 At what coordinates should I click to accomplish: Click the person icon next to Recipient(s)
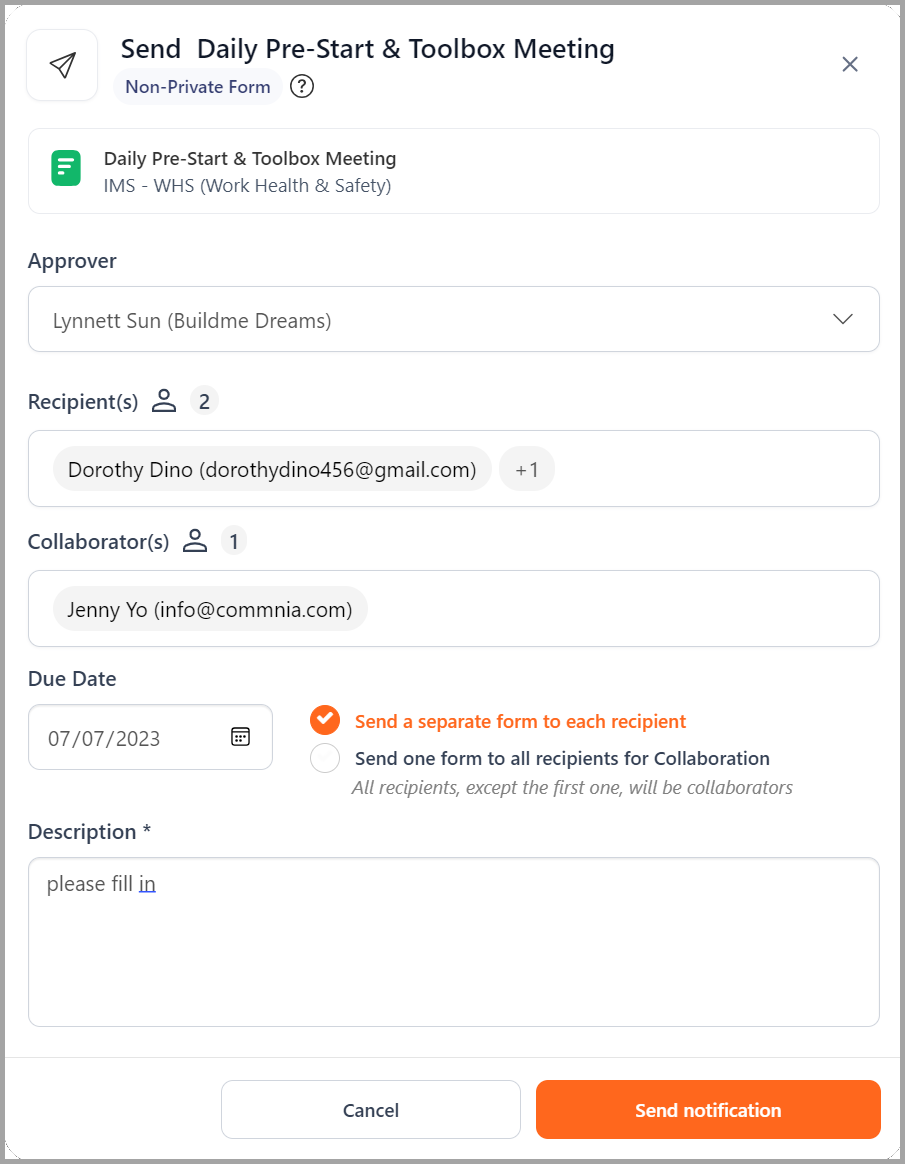pos(164,401)
